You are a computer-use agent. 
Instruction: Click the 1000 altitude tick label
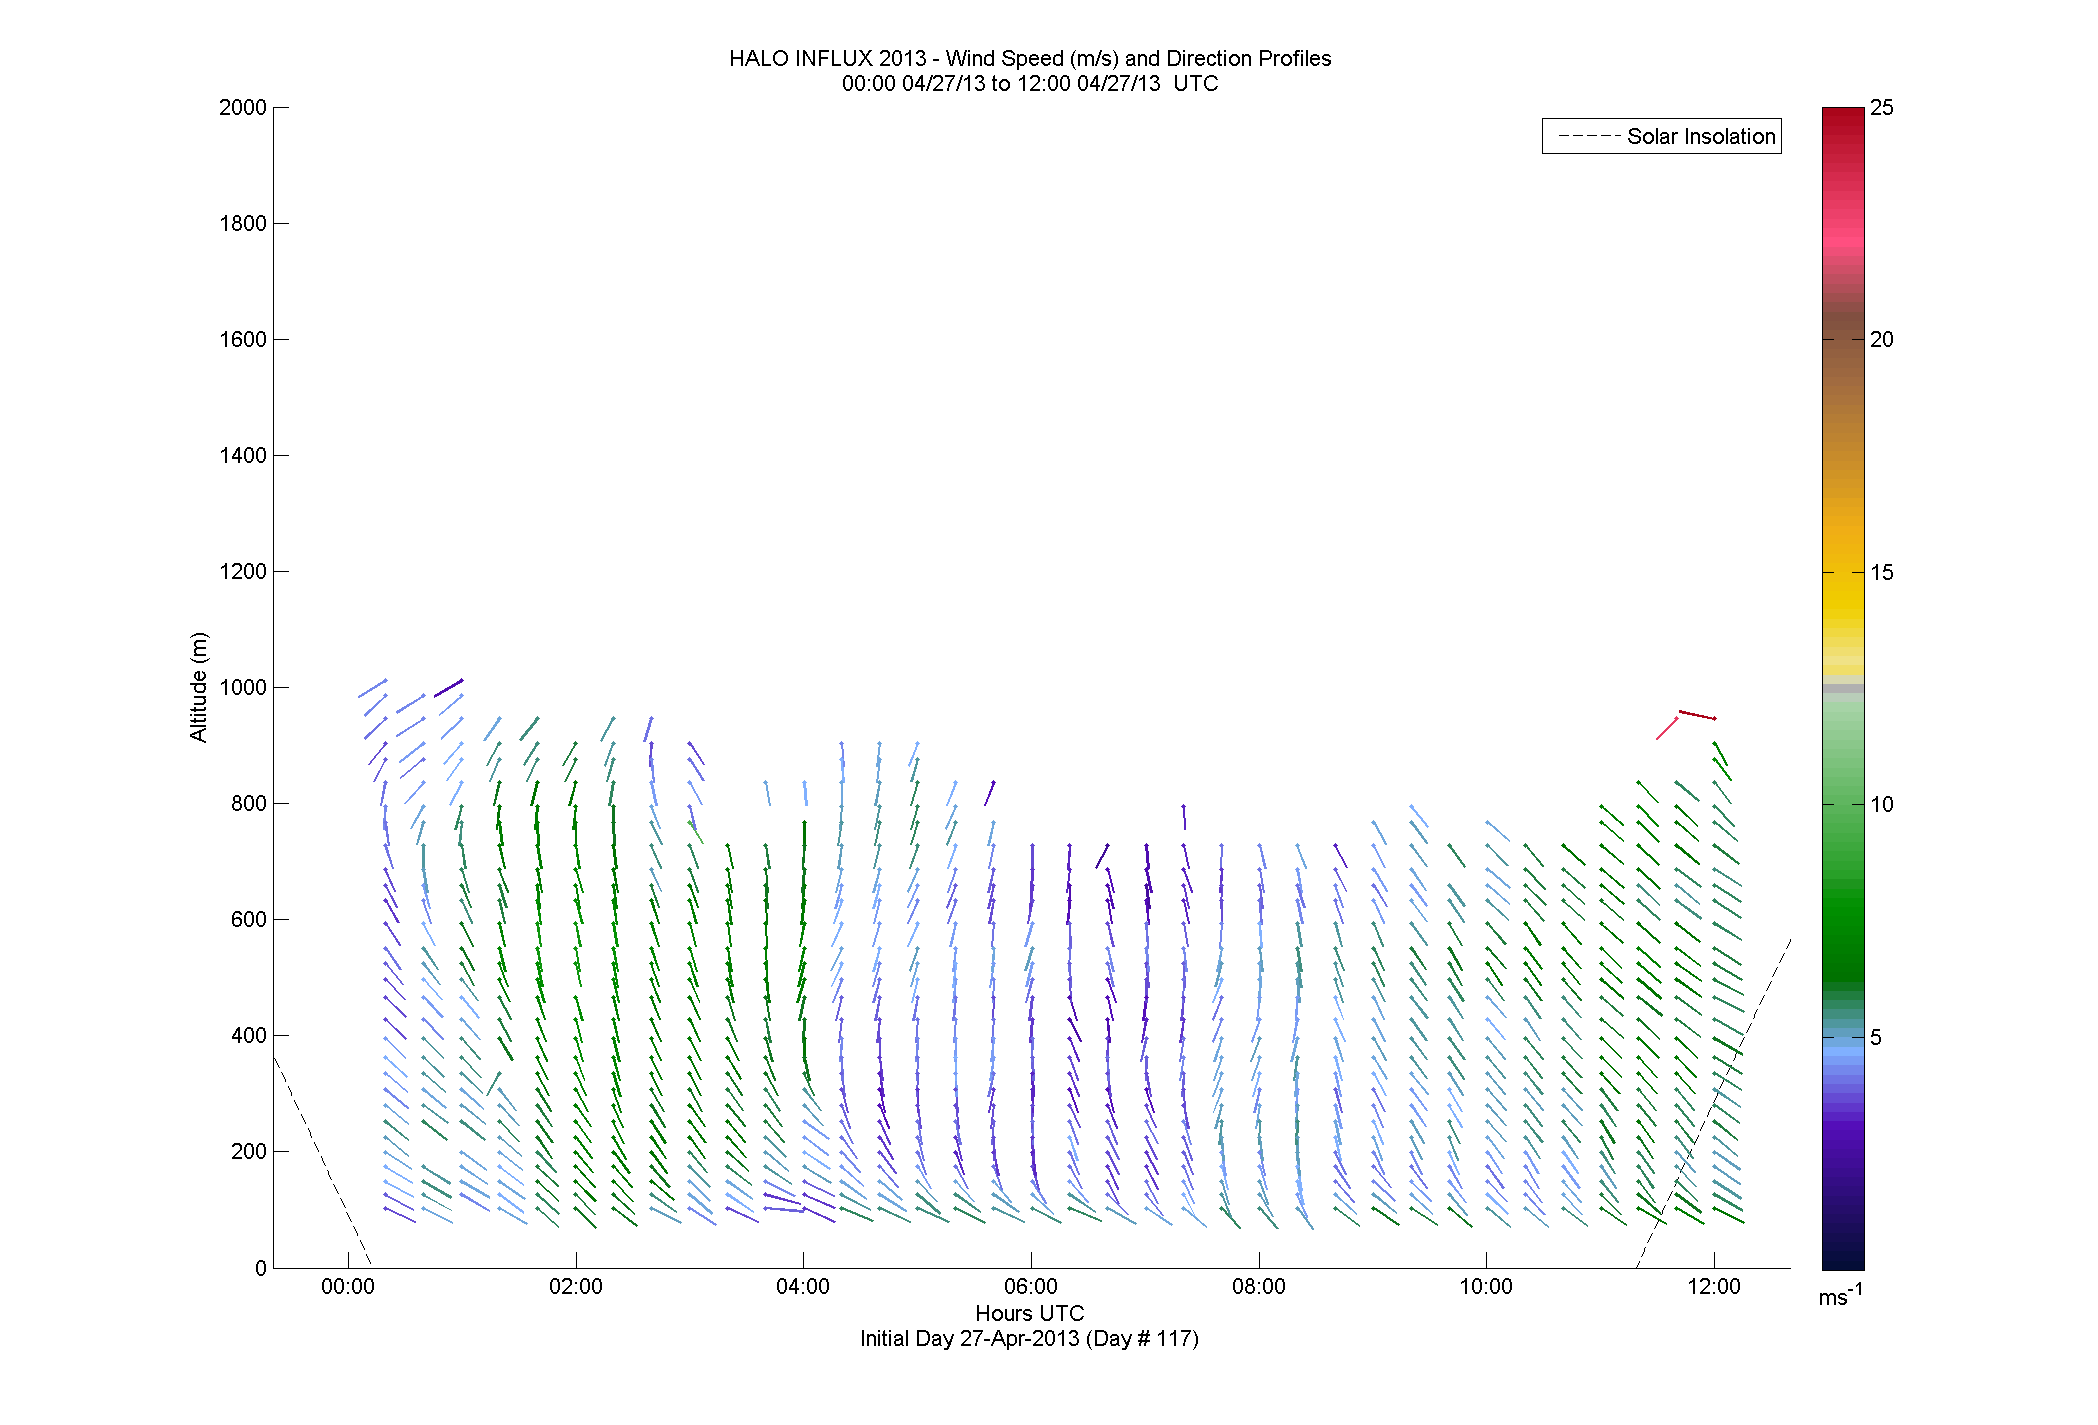pyautogui.click(x=243, y=687)
